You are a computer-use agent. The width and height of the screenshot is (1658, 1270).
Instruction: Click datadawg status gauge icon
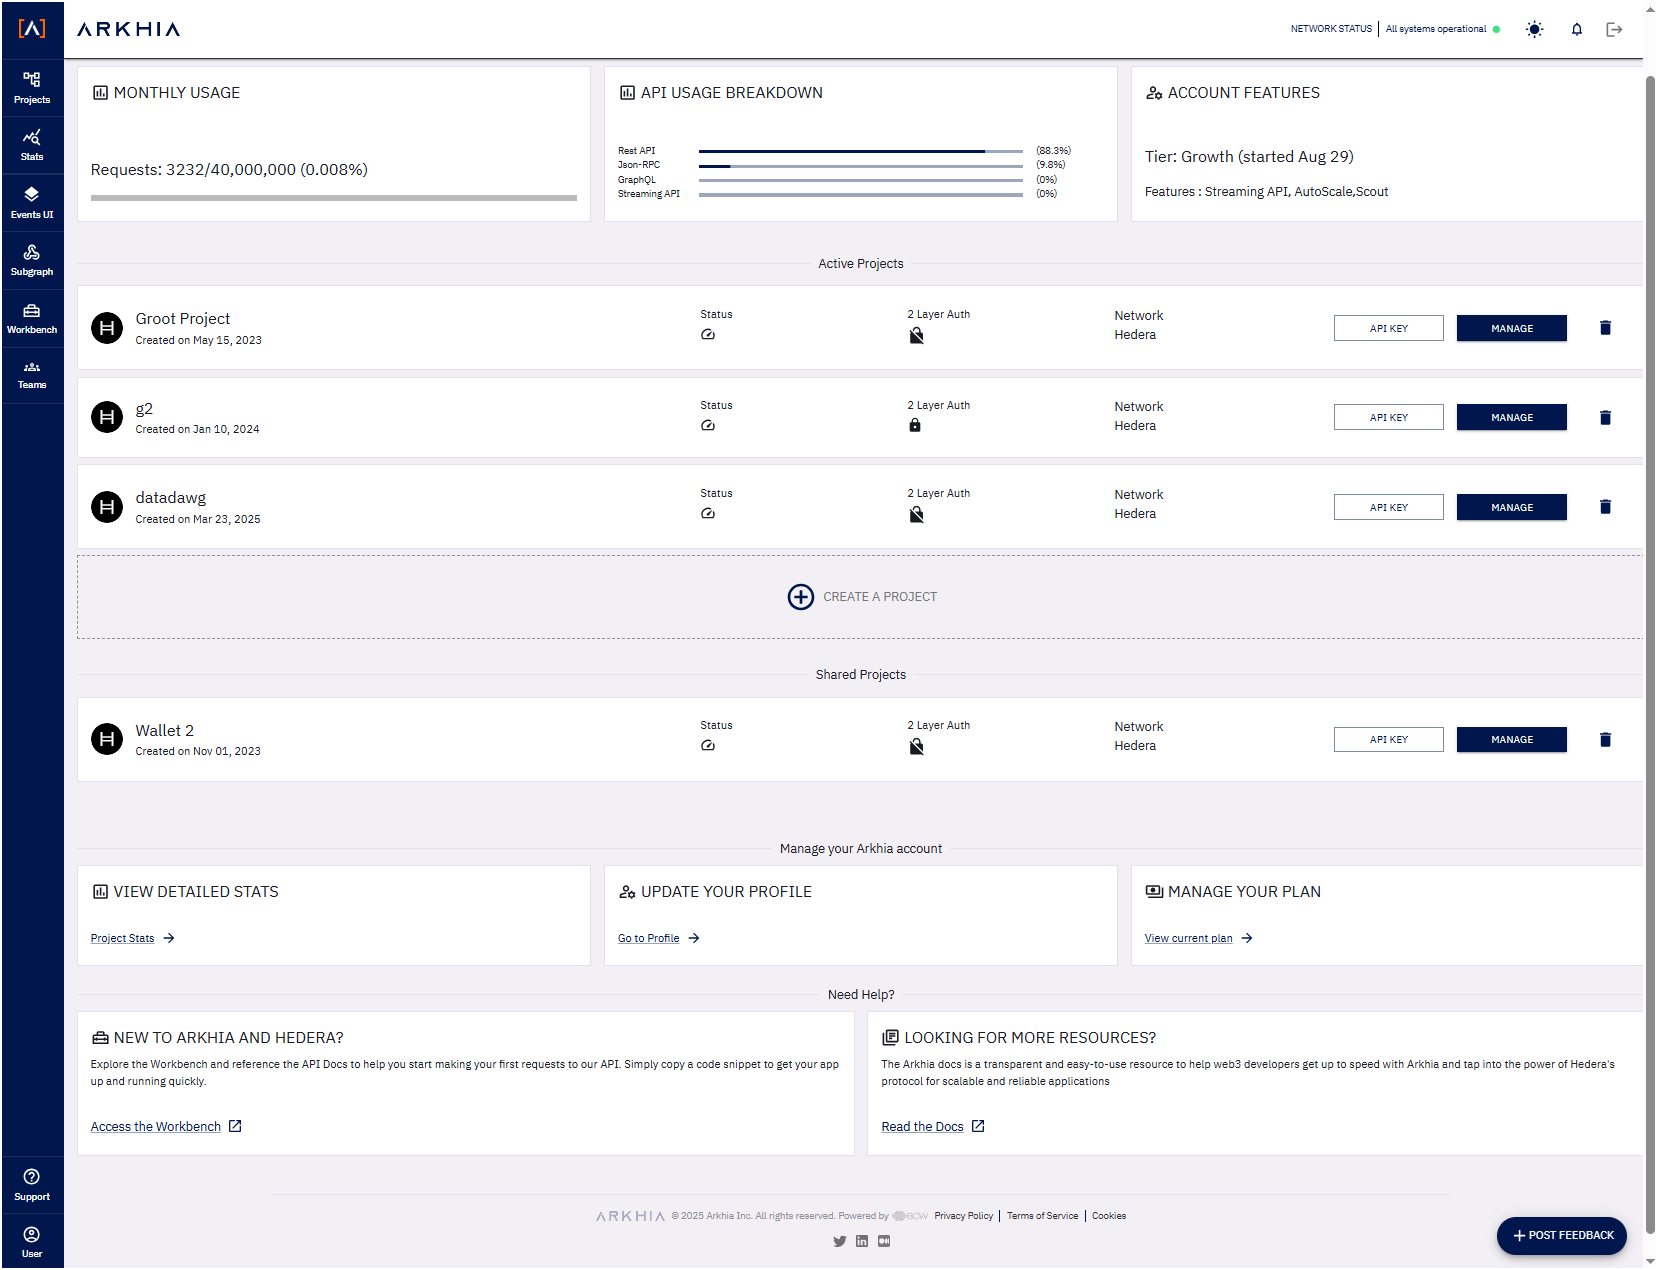tap(708, 513)
